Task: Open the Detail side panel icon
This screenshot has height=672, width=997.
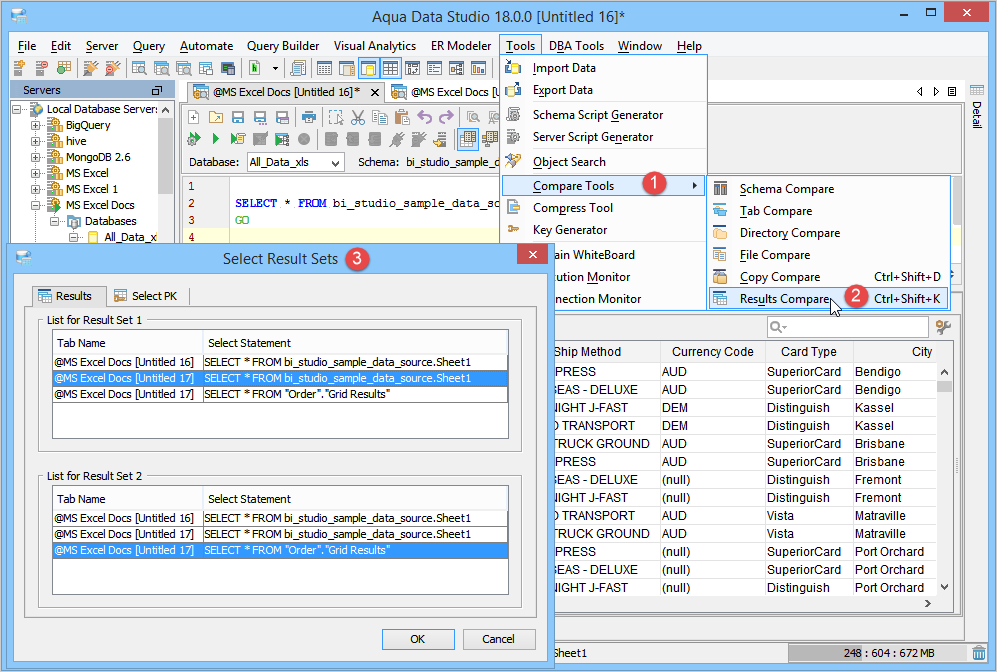Action: click(977, 92)
